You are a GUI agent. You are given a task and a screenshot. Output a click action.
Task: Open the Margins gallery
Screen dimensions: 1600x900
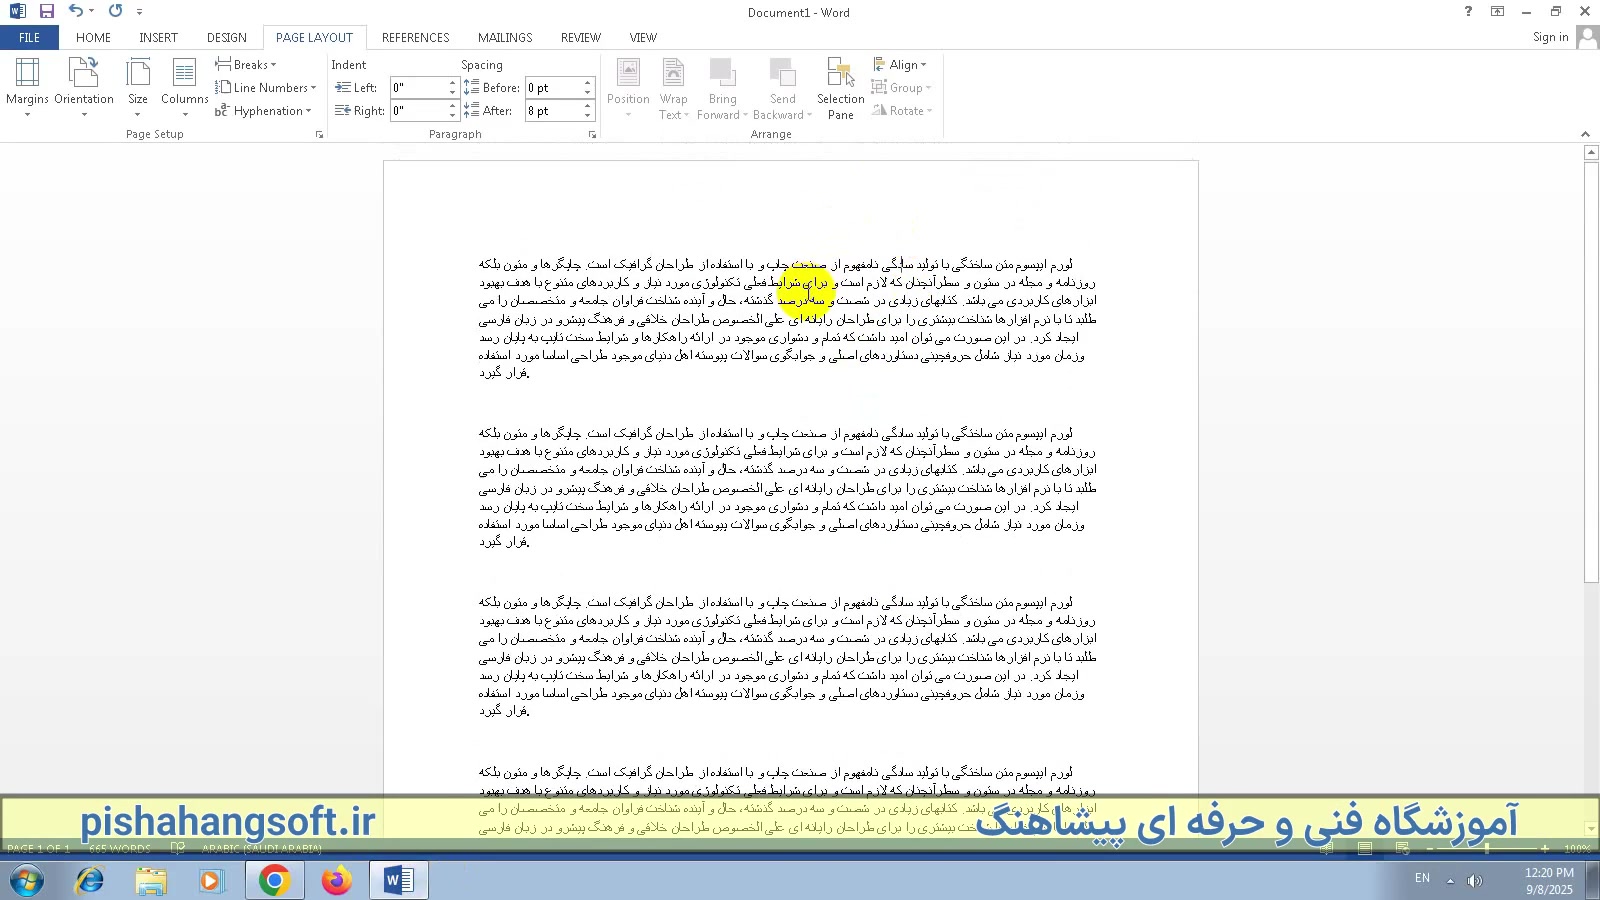tap(27, 88)
